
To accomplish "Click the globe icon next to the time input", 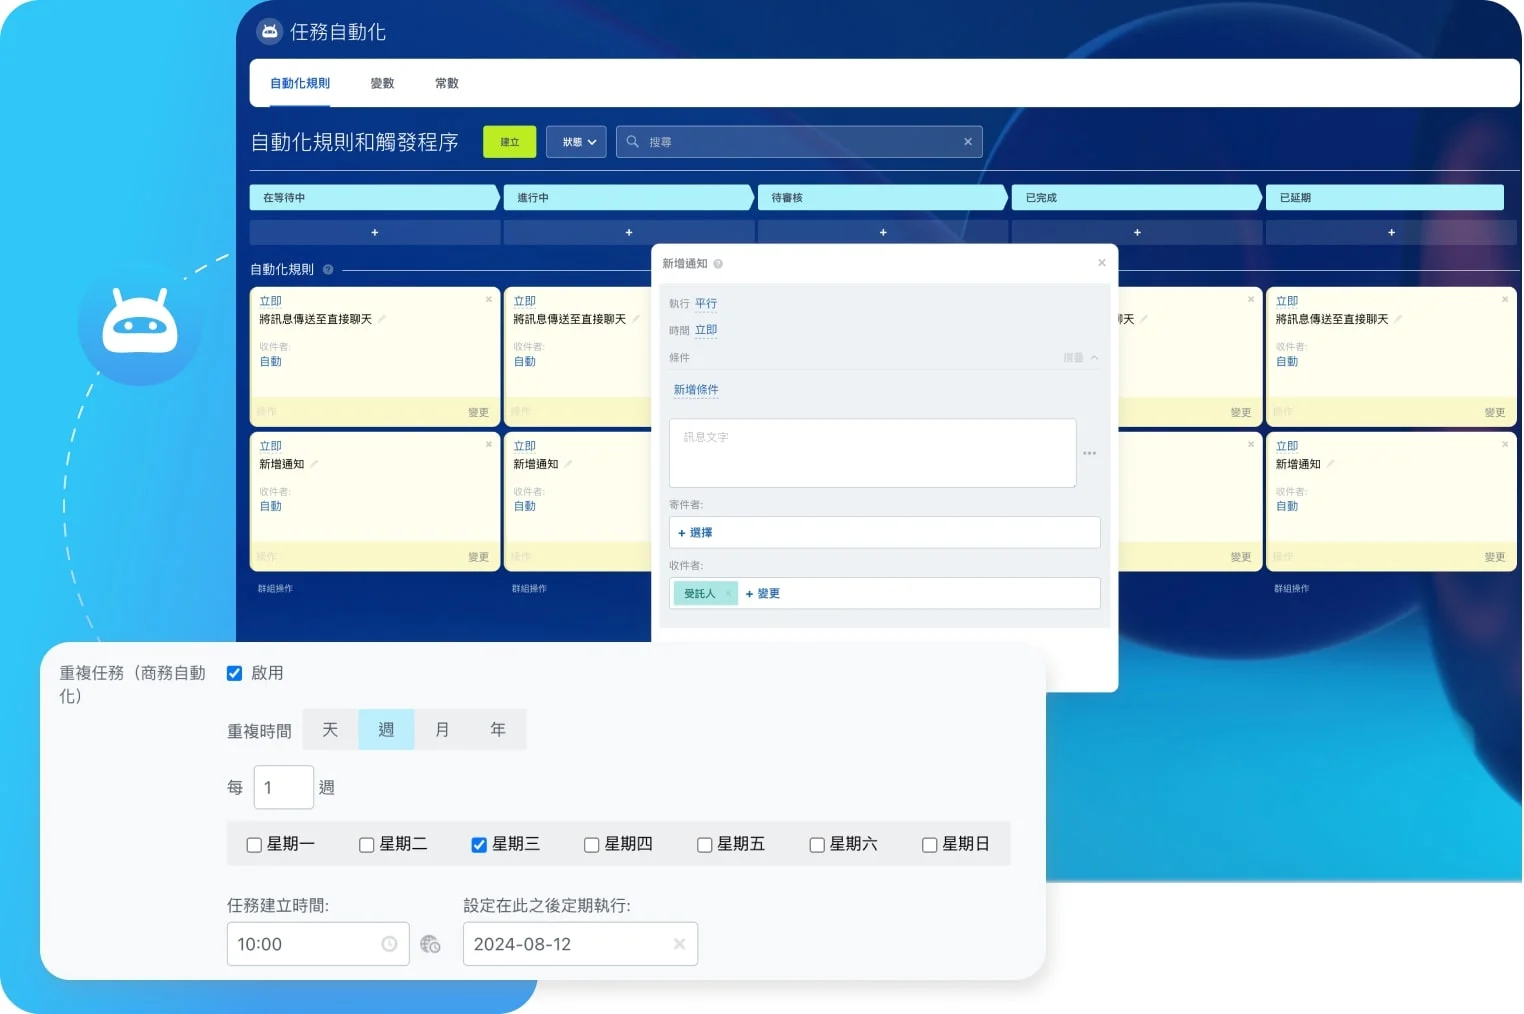I will (x=430, y=943).
